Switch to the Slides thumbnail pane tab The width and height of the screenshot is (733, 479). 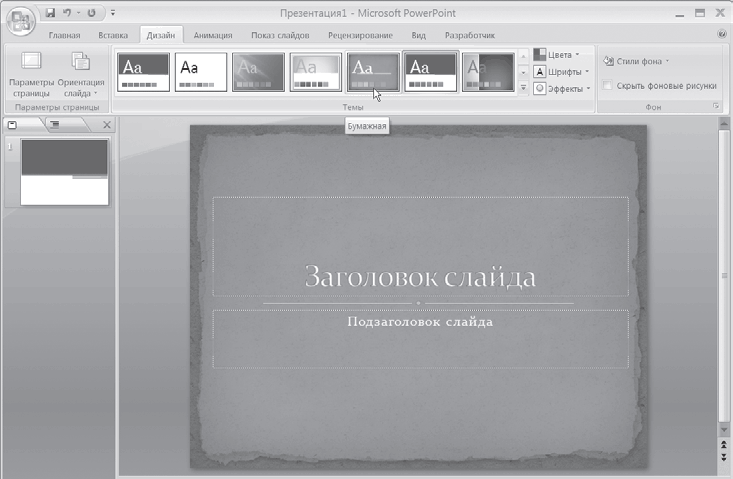point(22,125)
